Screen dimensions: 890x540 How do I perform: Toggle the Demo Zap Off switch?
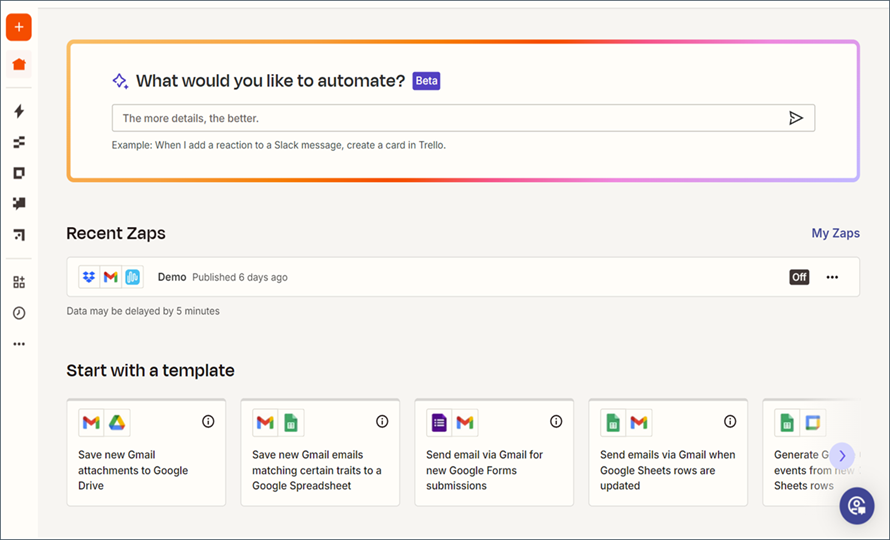pos(799,277)
